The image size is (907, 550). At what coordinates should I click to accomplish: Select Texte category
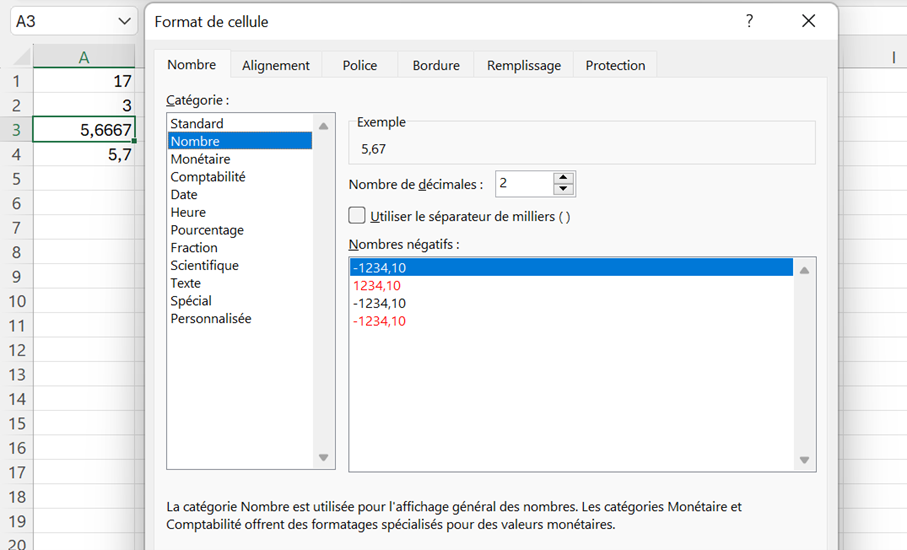(x=240, y=283)
